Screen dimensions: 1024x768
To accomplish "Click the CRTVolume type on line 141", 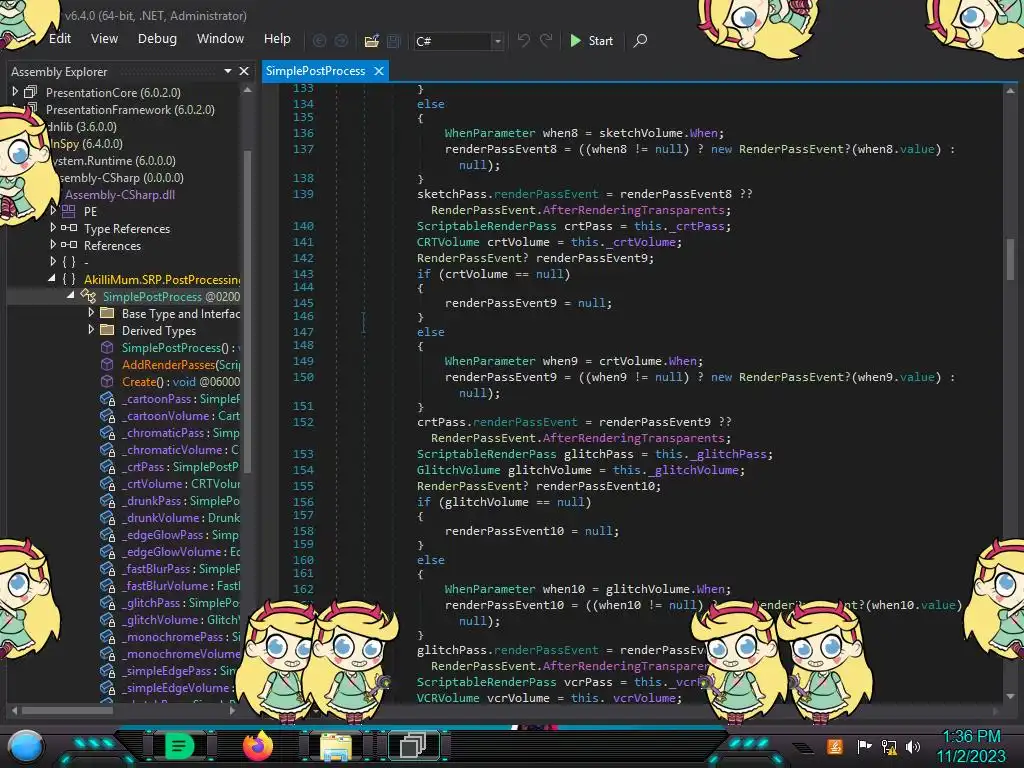I will tap(448, 242).
